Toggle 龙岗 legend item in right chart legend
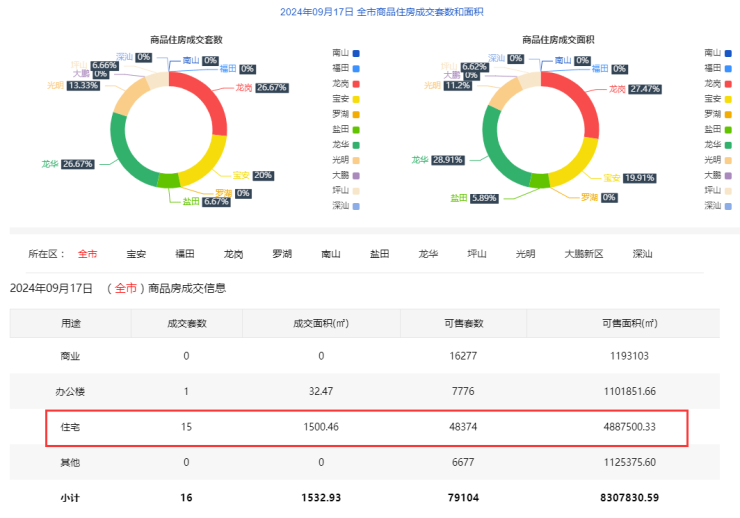This screenshot has height=518, width=740. point(719,83)
